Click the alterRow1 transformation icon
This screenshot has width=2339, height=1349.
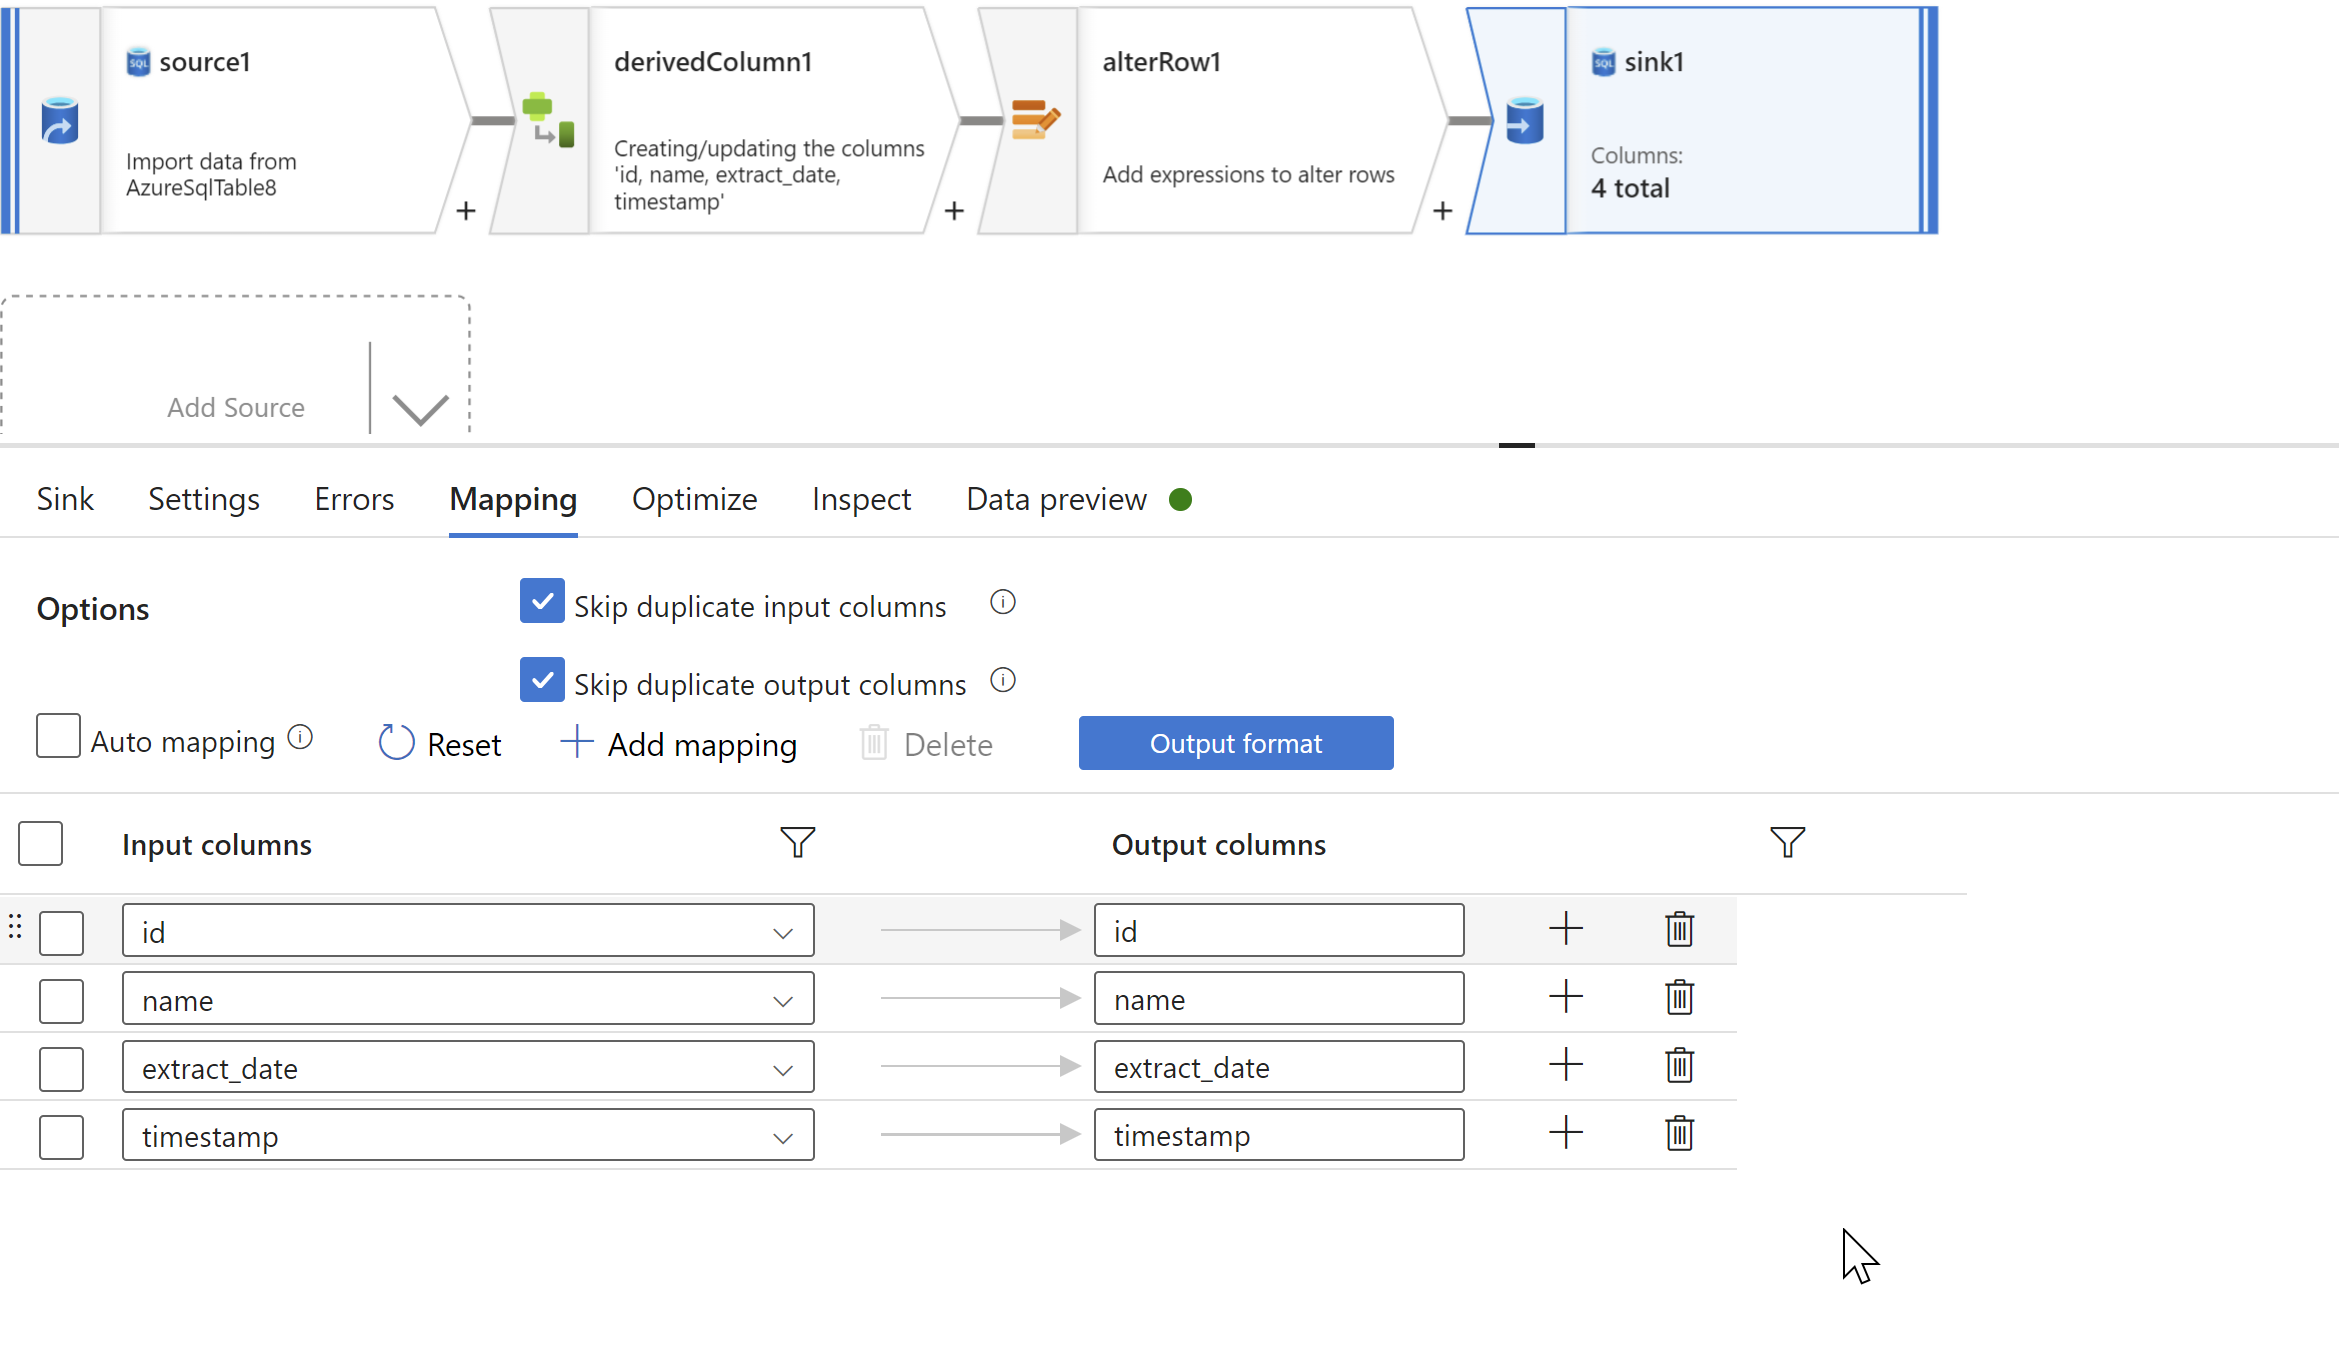(x=1034, y=120)
